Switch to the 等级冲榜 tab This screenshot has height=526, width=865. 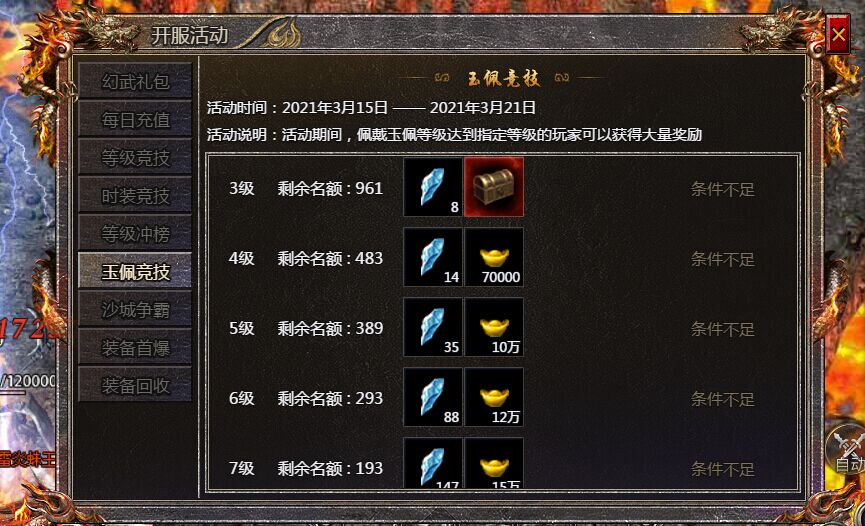135,233
